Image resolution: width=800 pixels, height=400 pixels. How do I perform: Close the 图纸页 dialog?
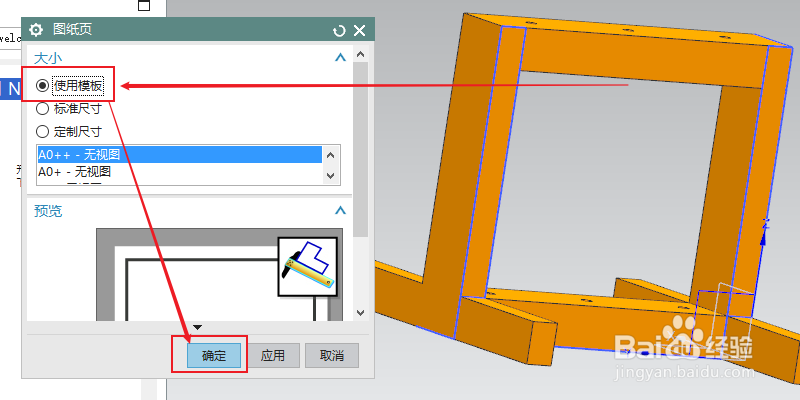tap(360, 31)
